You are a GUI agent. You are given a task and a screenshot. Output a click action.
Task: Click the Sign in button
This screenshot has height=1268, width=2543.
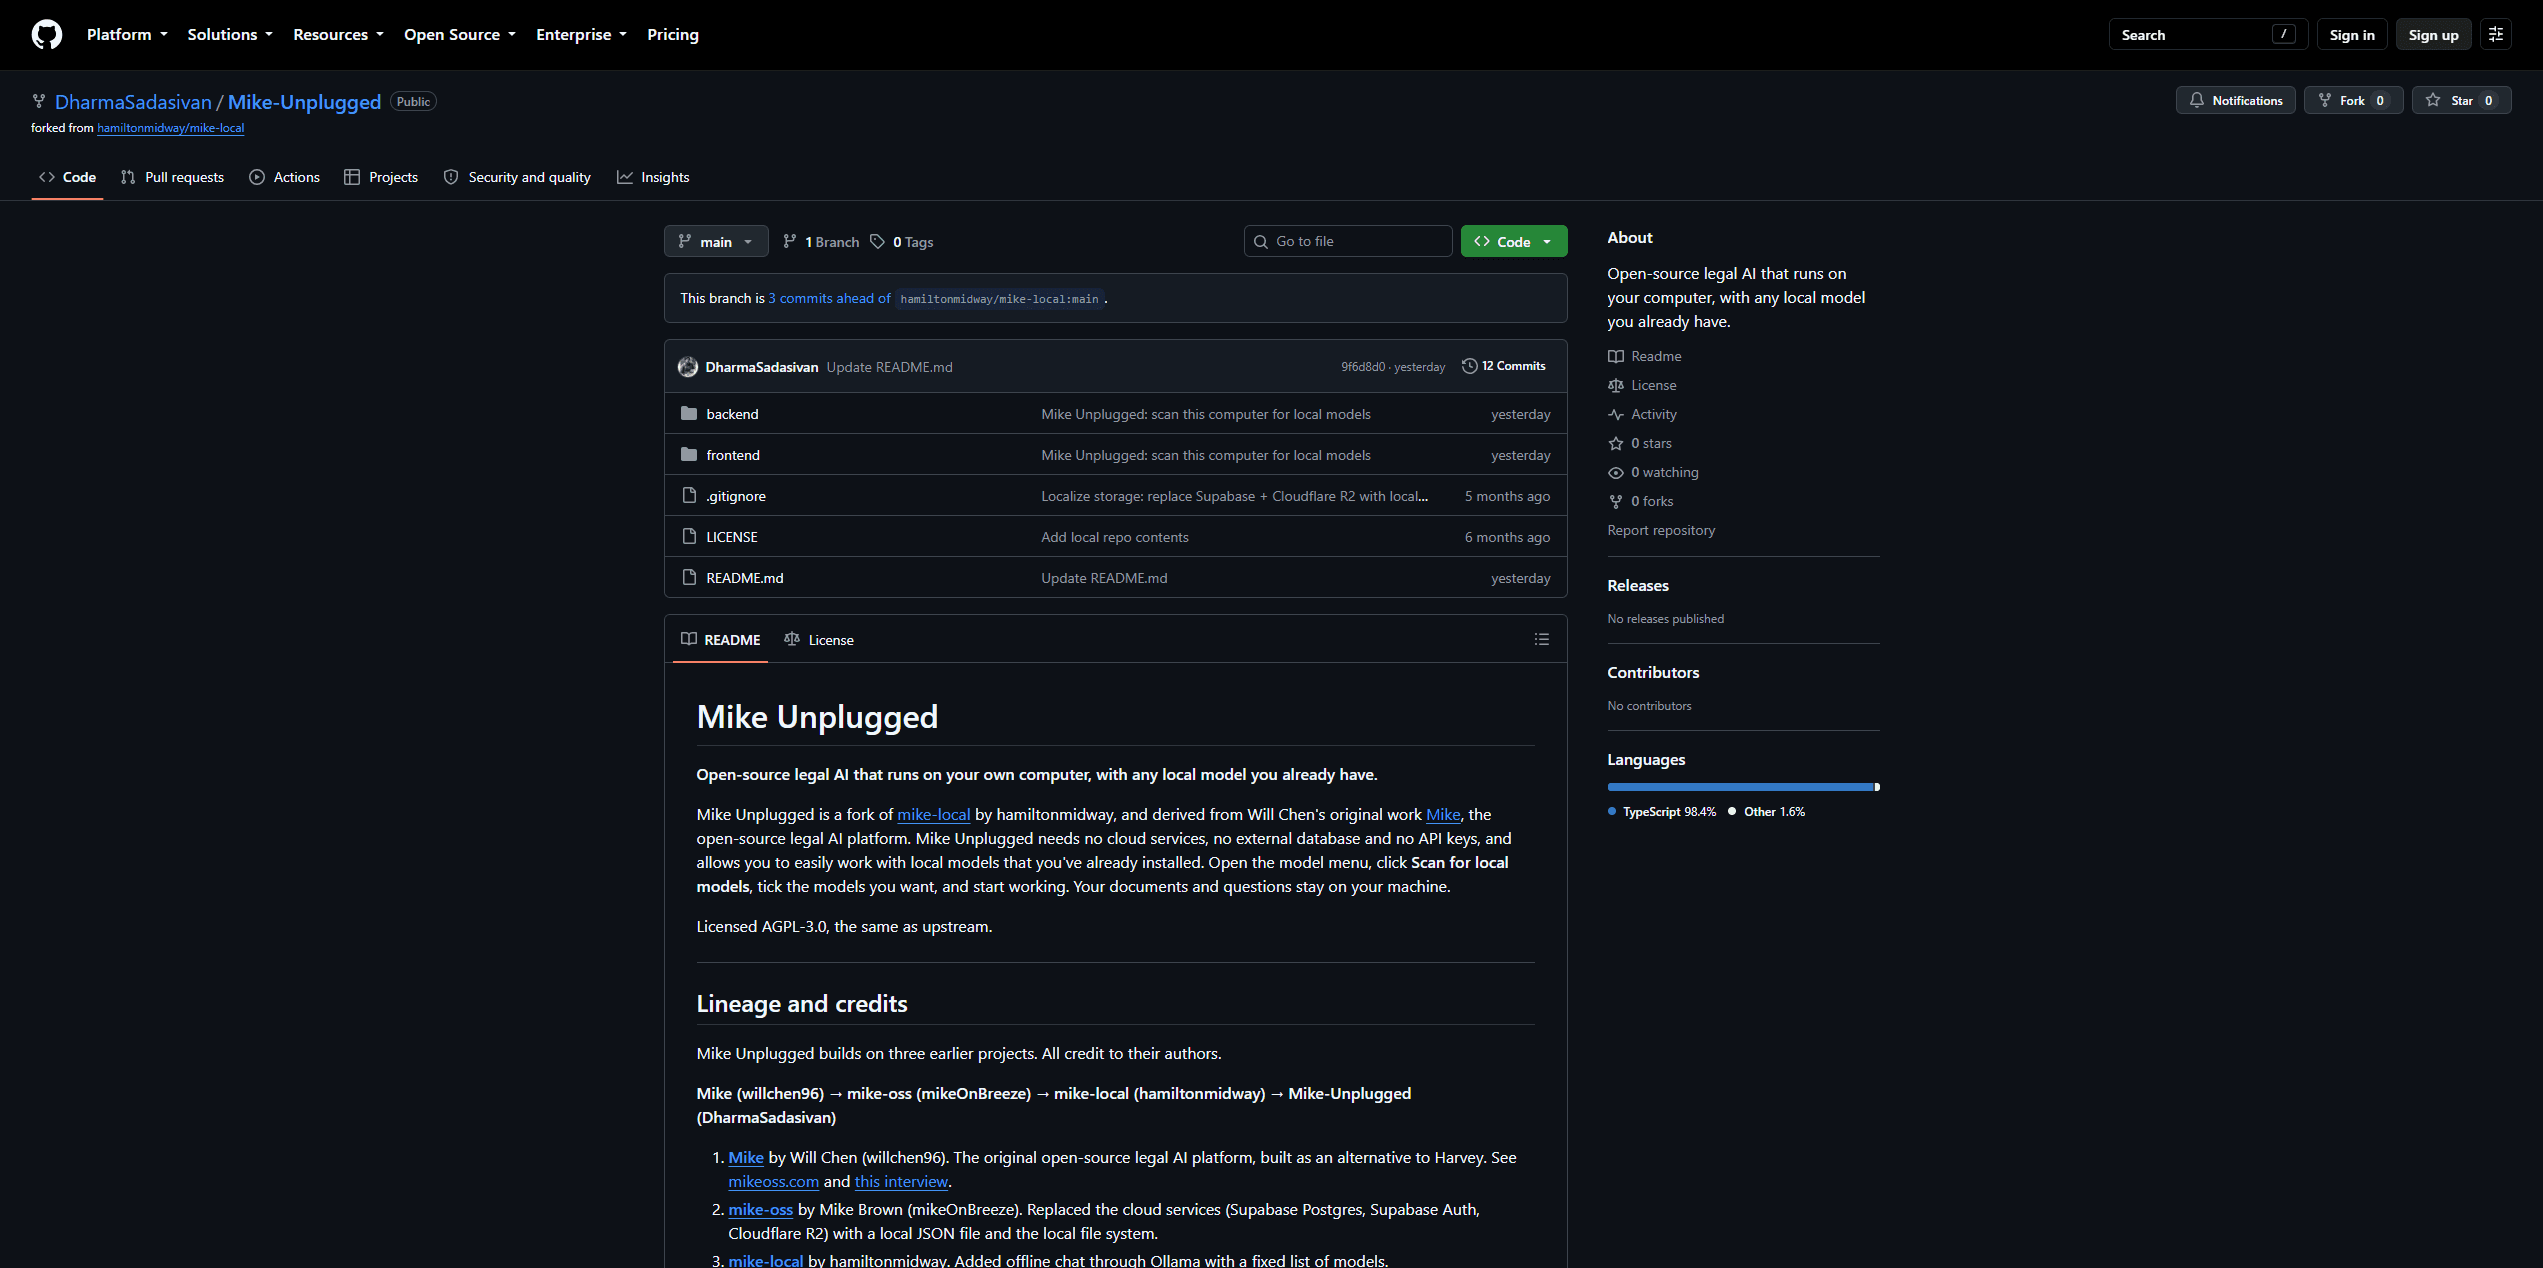(2351, 35)
